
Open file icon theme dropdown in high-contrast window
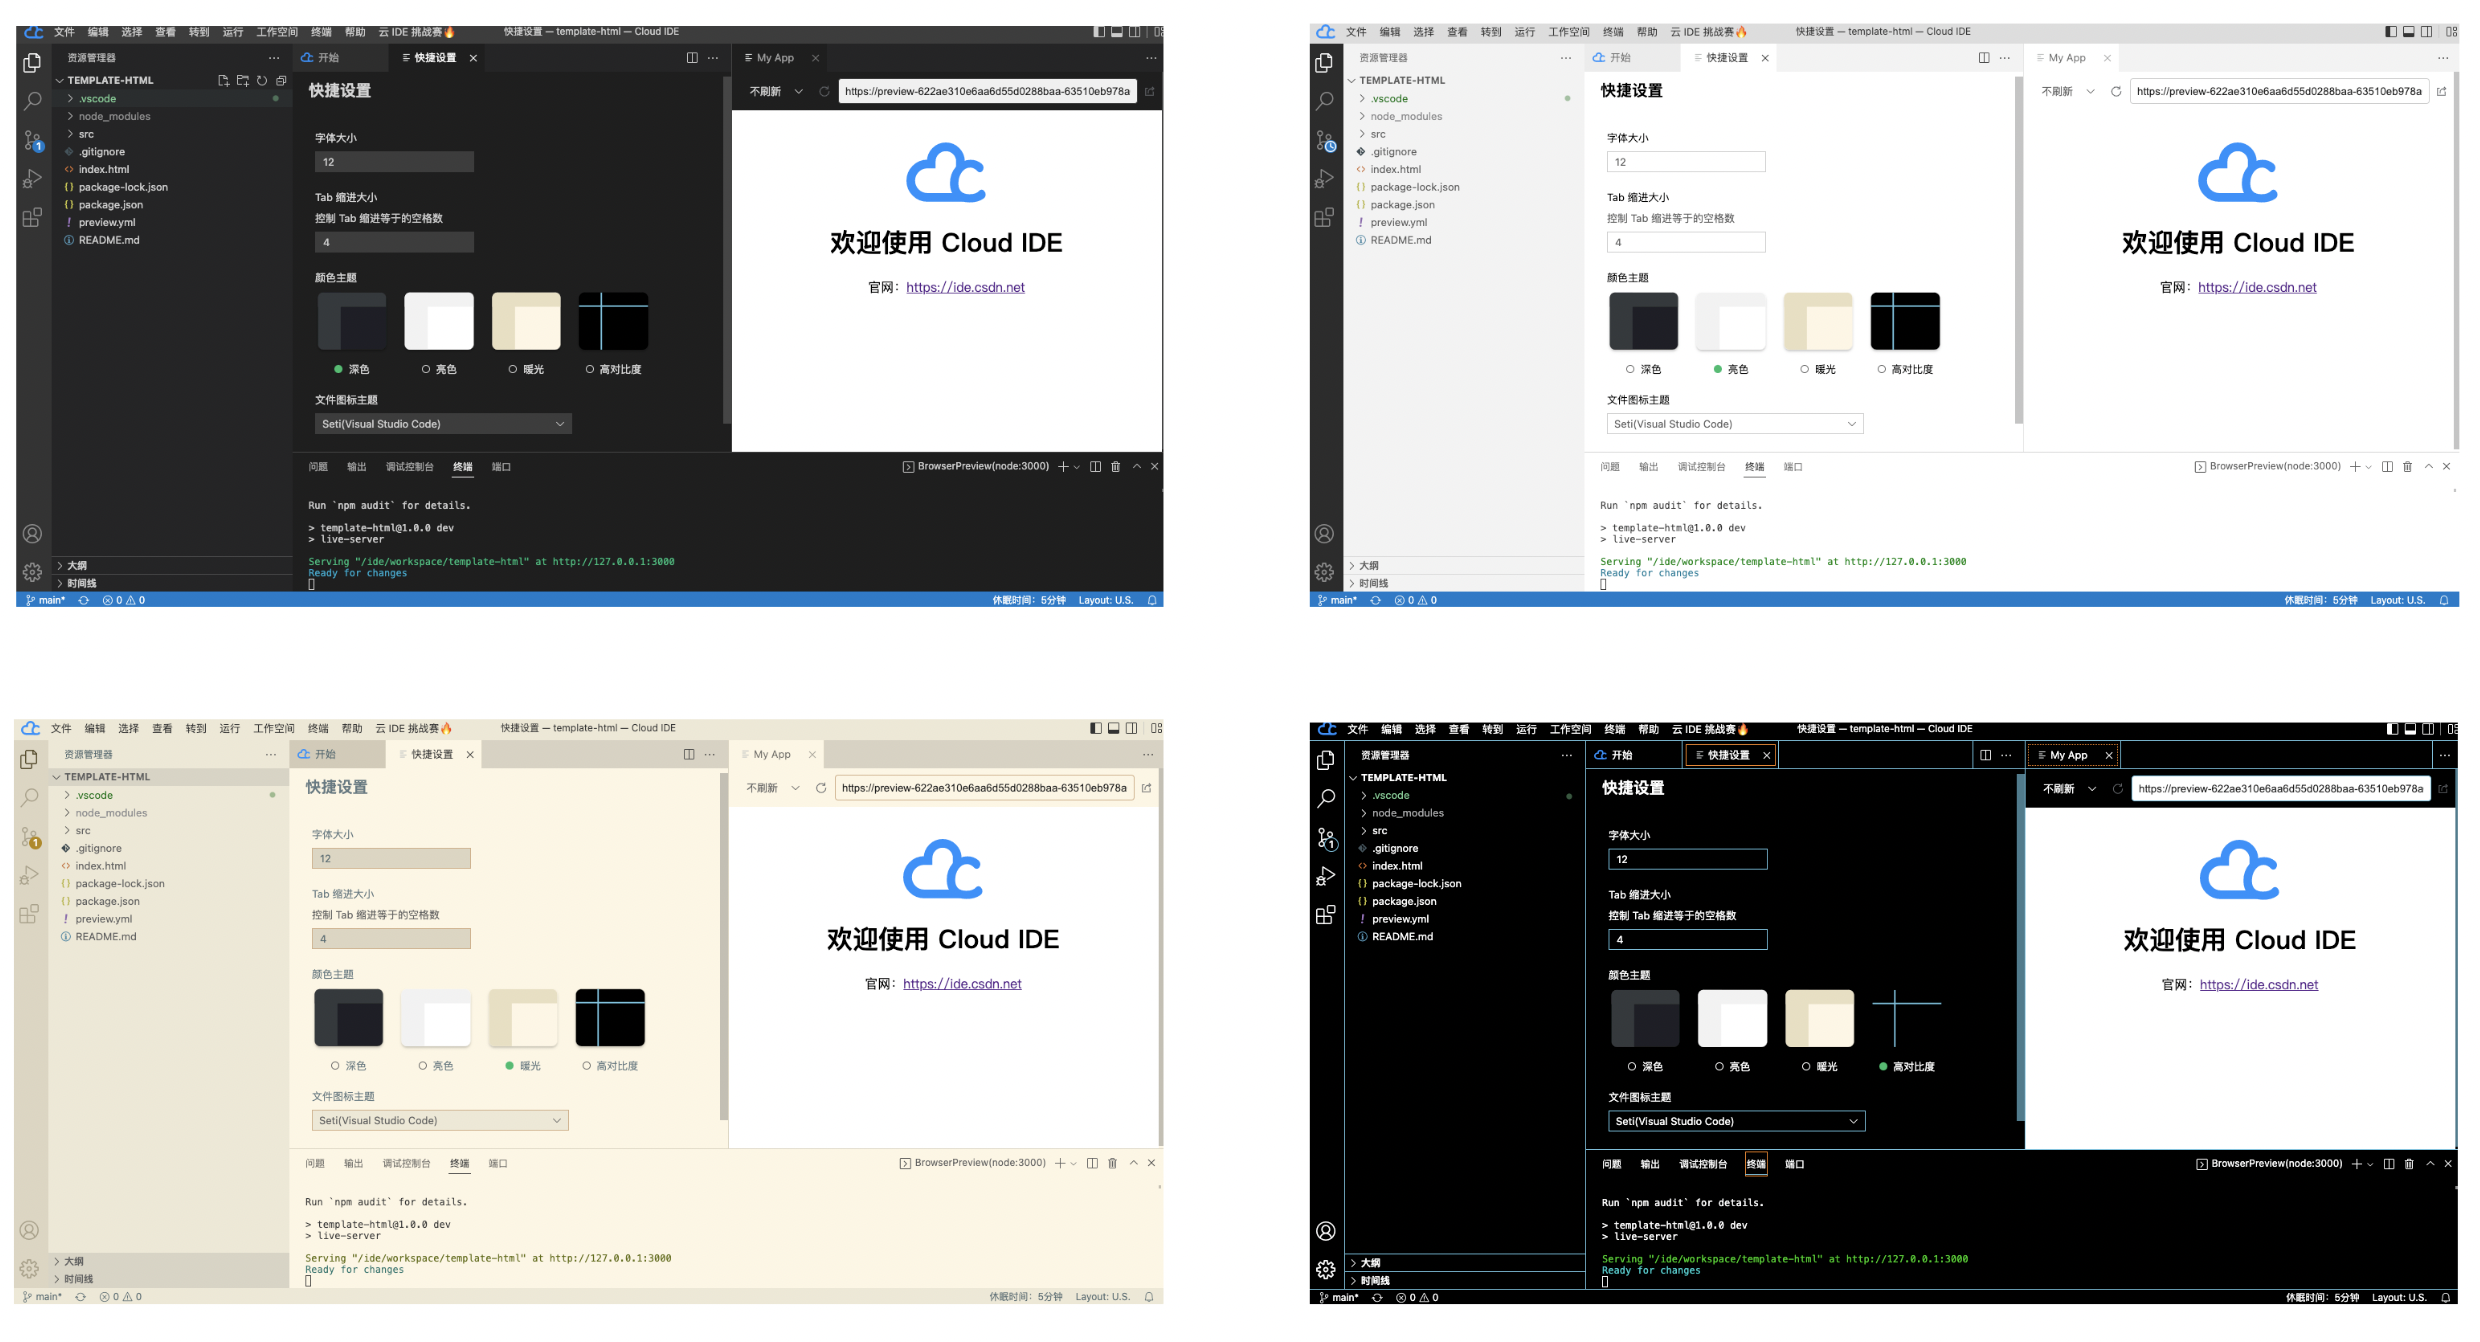point(1736,1121)
